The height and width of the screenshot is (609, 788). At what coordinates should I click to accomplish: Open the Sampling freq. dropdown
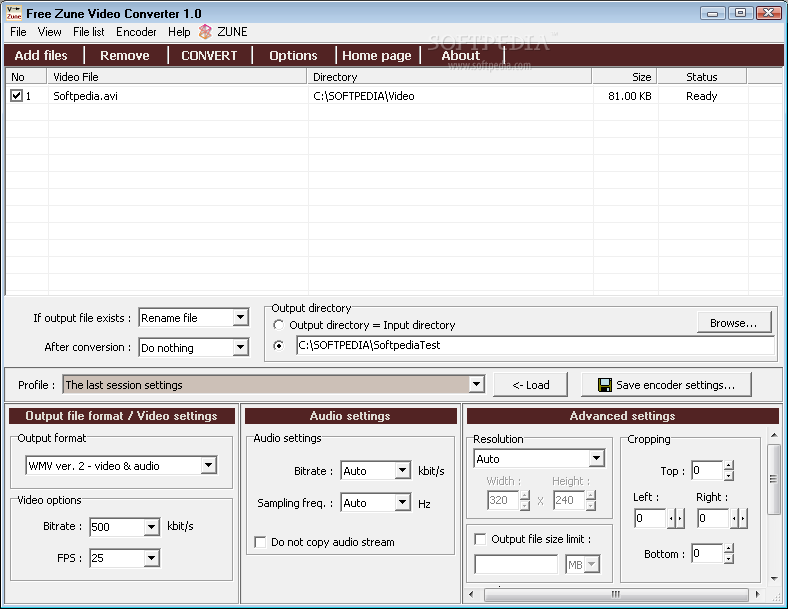[402, 502]
